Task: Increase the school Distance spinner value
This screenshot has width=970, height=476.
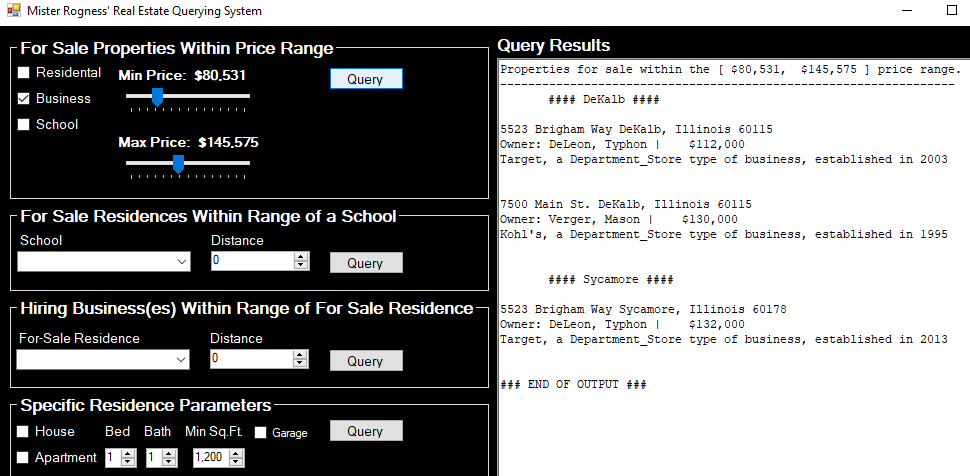Action: (x=301, y=257)
